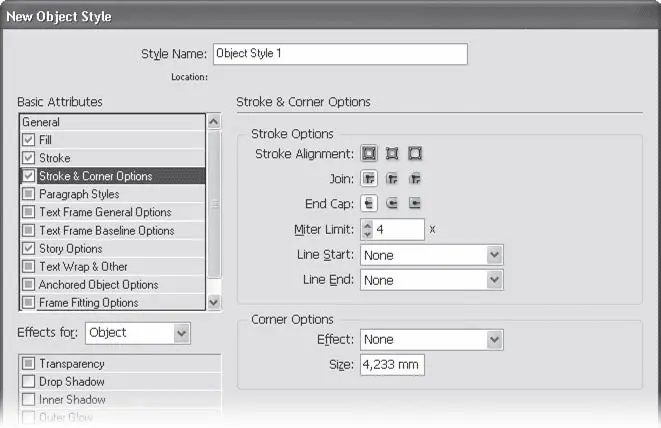Select align stroke to outside icon
This screenshot has width=661, height=428.
(415, 153)
